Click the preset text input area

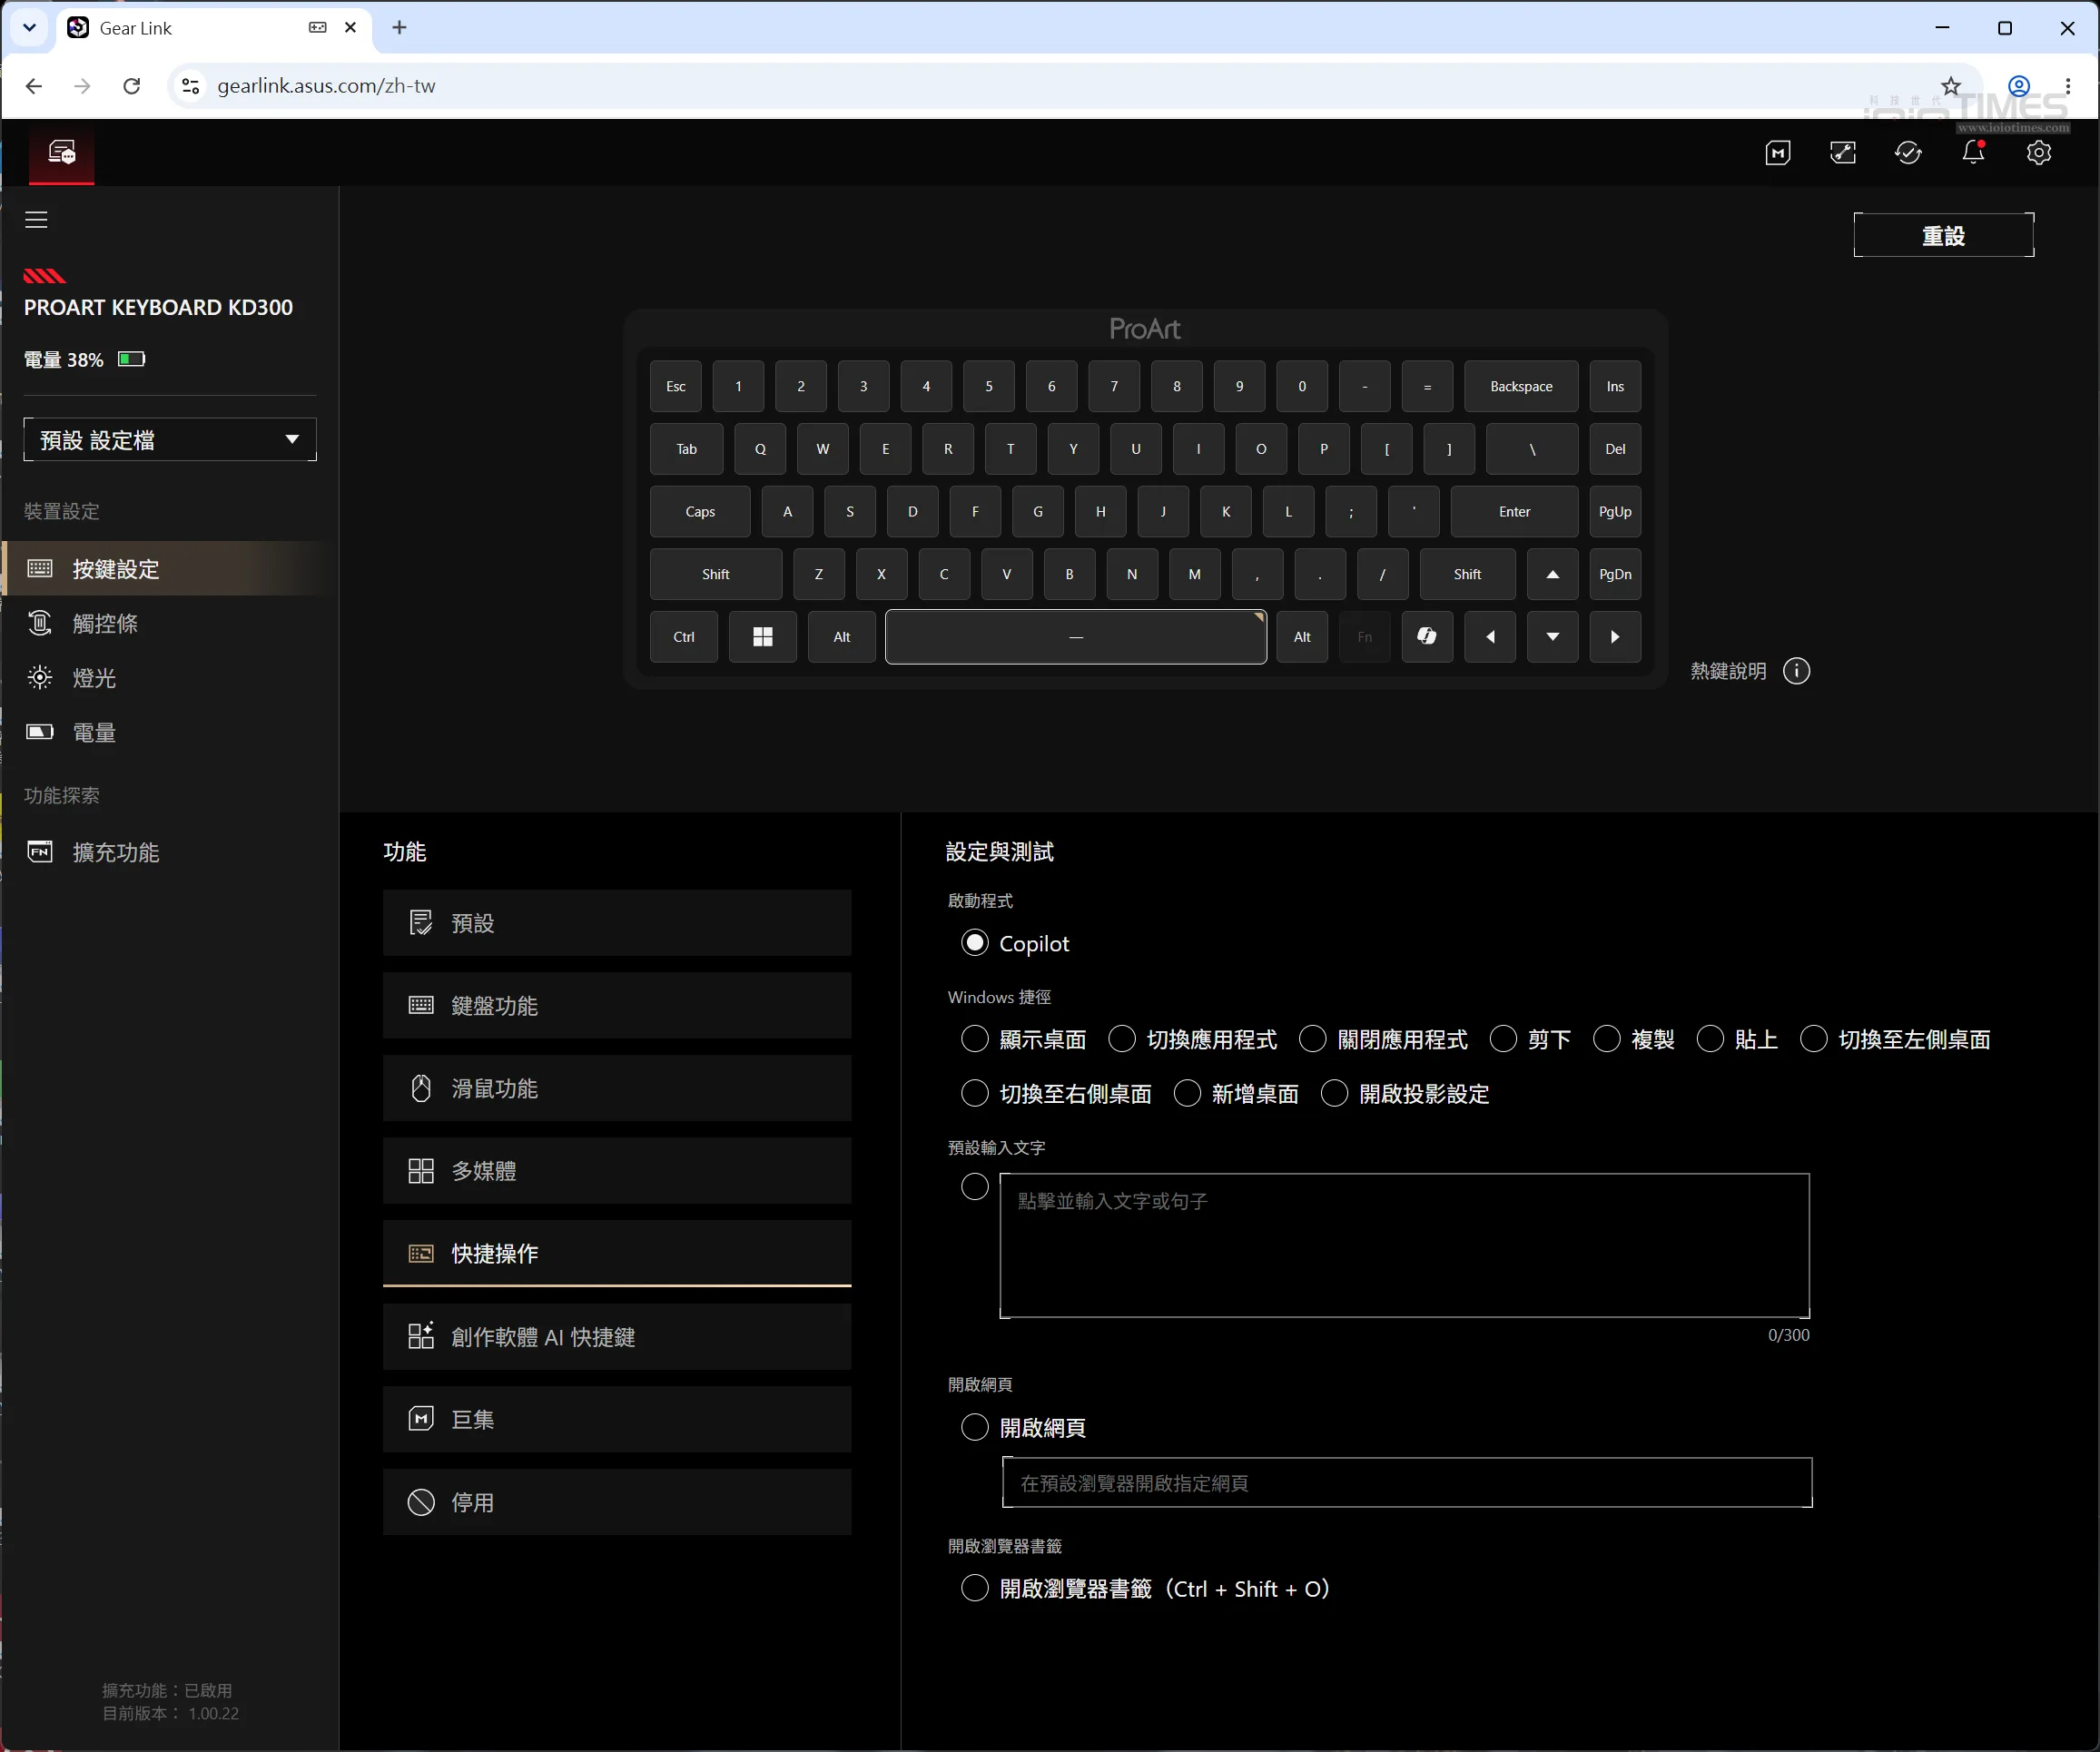1404,1245
